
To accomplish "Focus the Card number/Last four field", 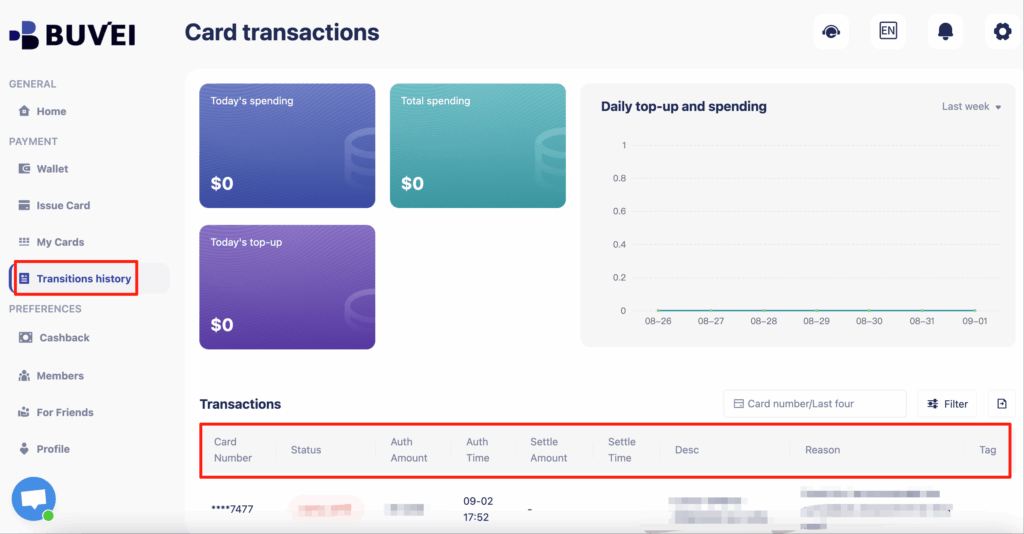I will click(815, 404).
